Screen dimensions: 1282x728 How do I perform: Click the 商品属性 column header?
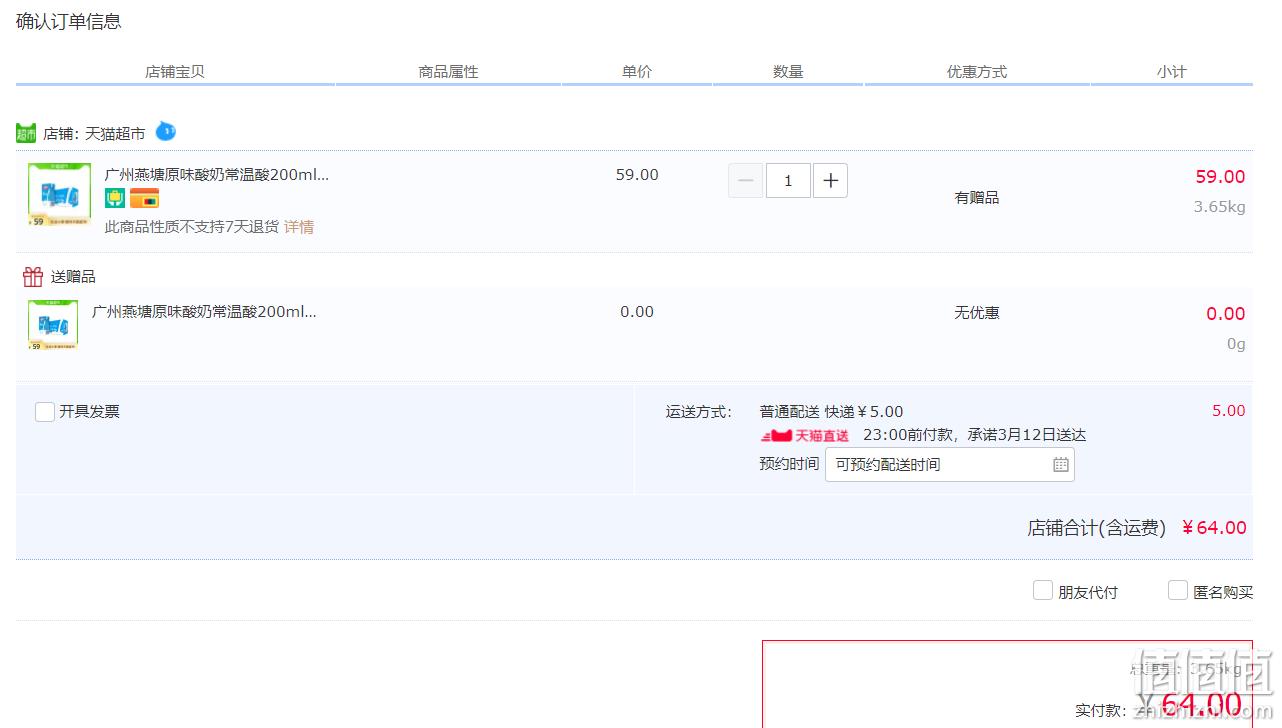pyautogui.click(x=448, y=72)
